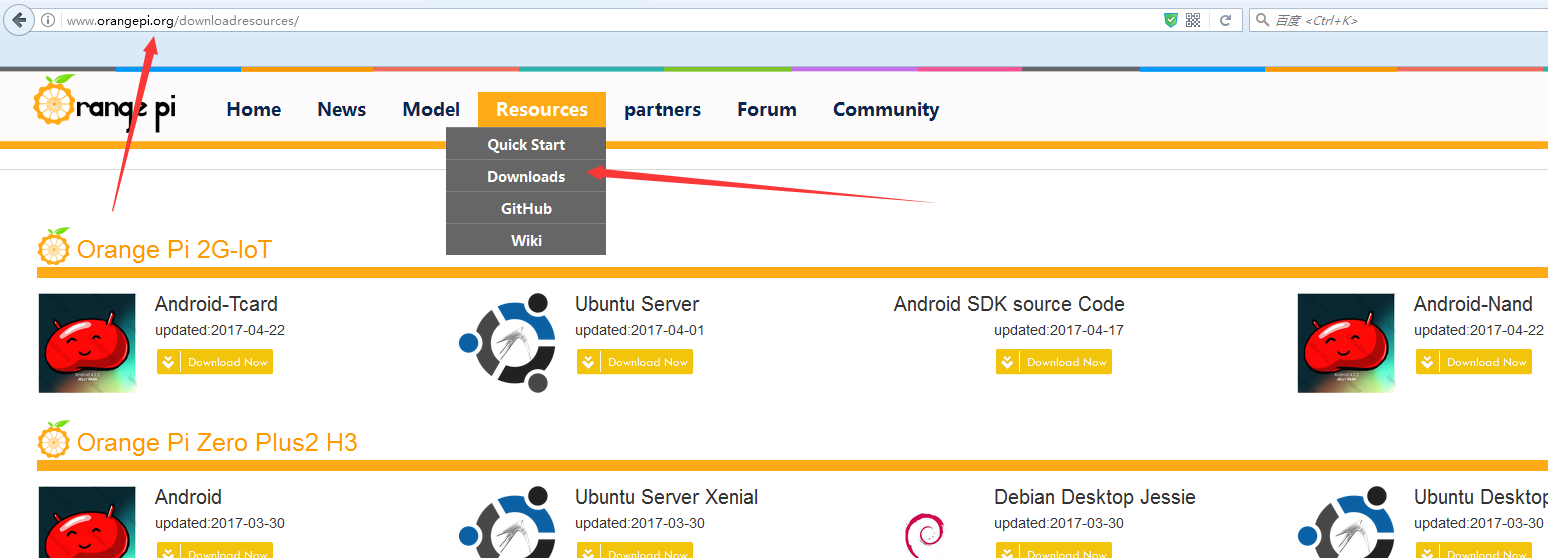
Task: Open the QR code icon in address bar
Action: pos(1193,20)
